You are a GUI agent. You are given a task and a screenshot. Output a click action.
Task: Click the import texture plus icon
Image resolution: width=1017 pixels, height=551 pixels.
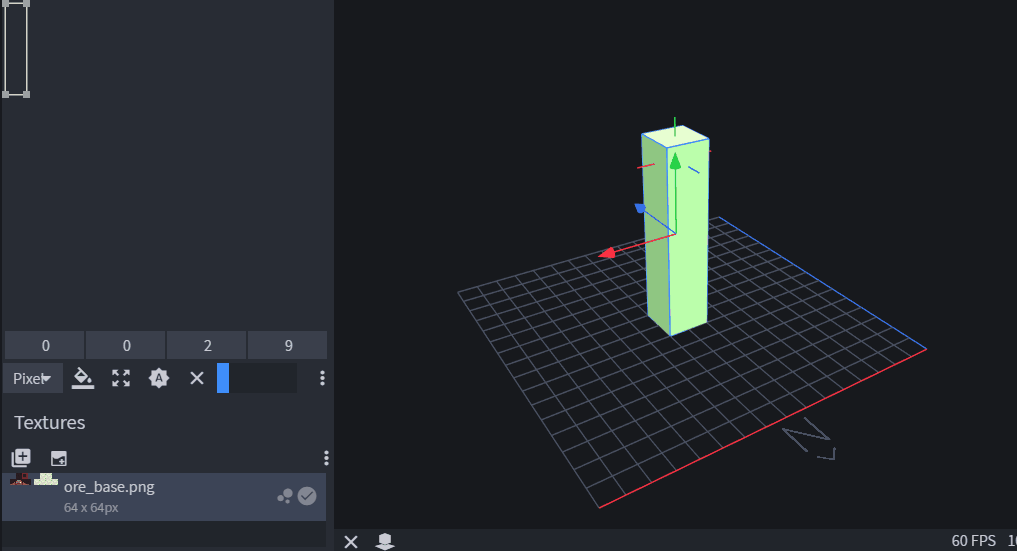point(21,458)
